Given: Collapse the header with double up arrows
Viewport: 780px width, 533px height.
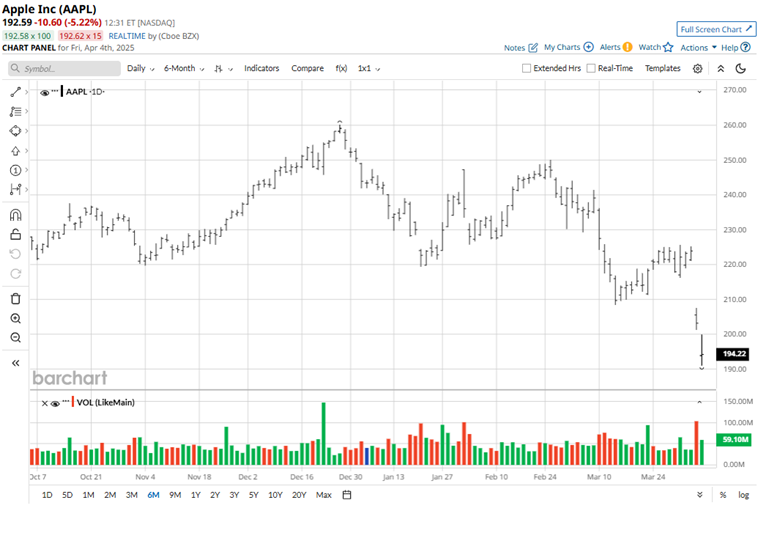Looking at the screenshot, I should [x=720, y=69].
